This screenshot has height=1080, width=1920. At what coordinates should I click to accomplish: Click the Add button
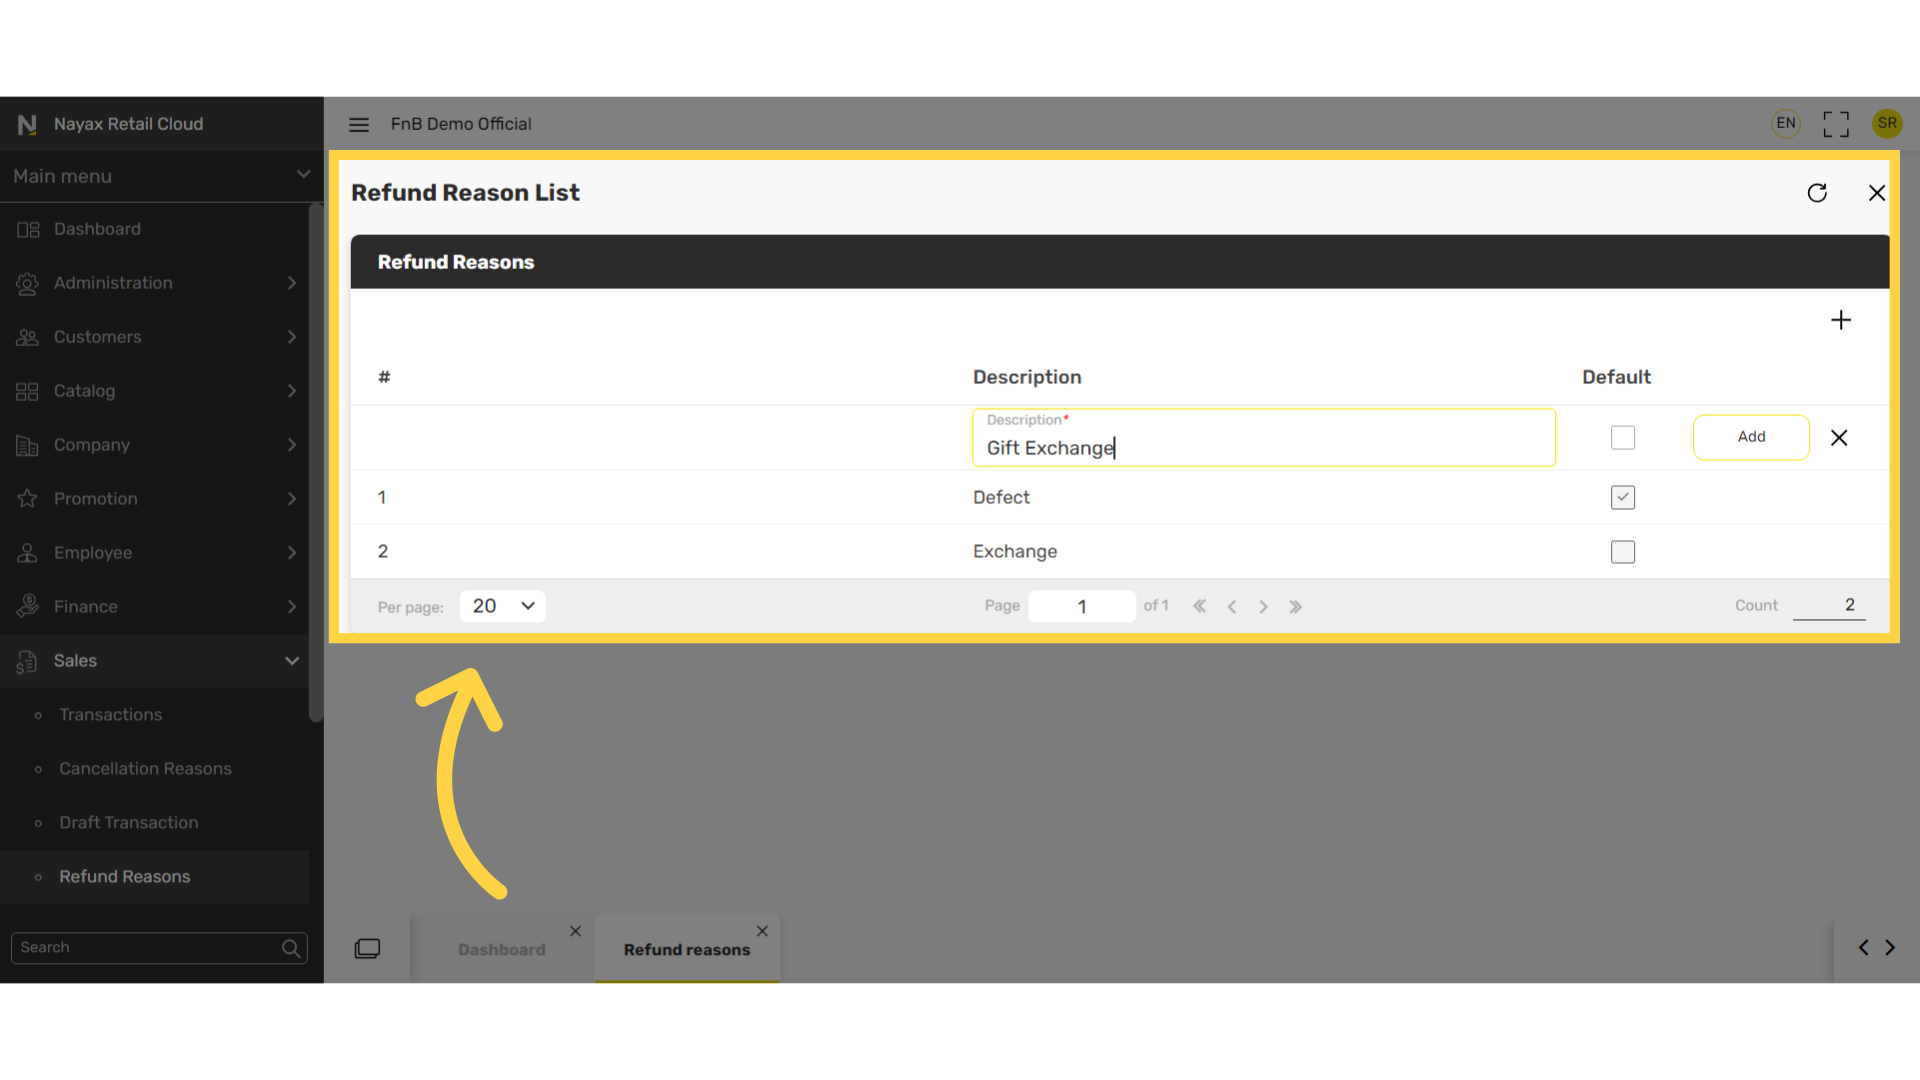[1751, 437]
